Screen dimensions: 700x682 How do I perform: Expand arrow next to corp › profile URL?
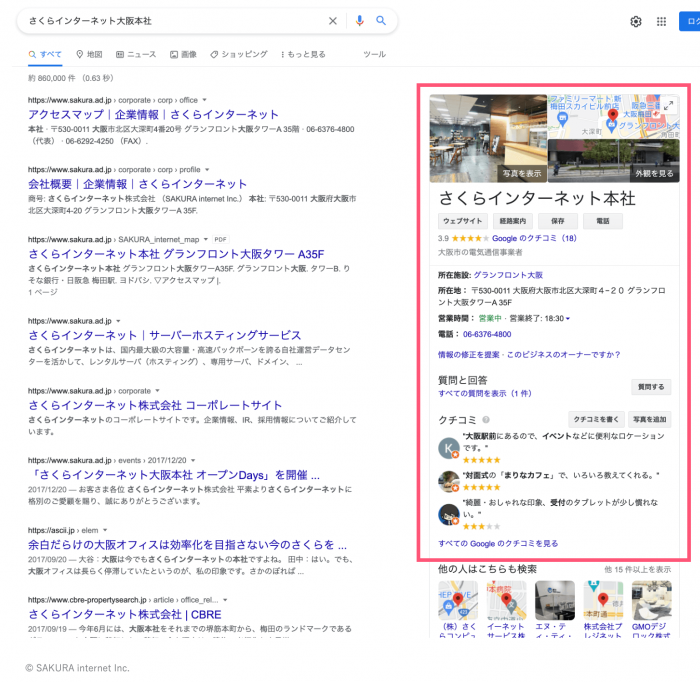point(207,170)
